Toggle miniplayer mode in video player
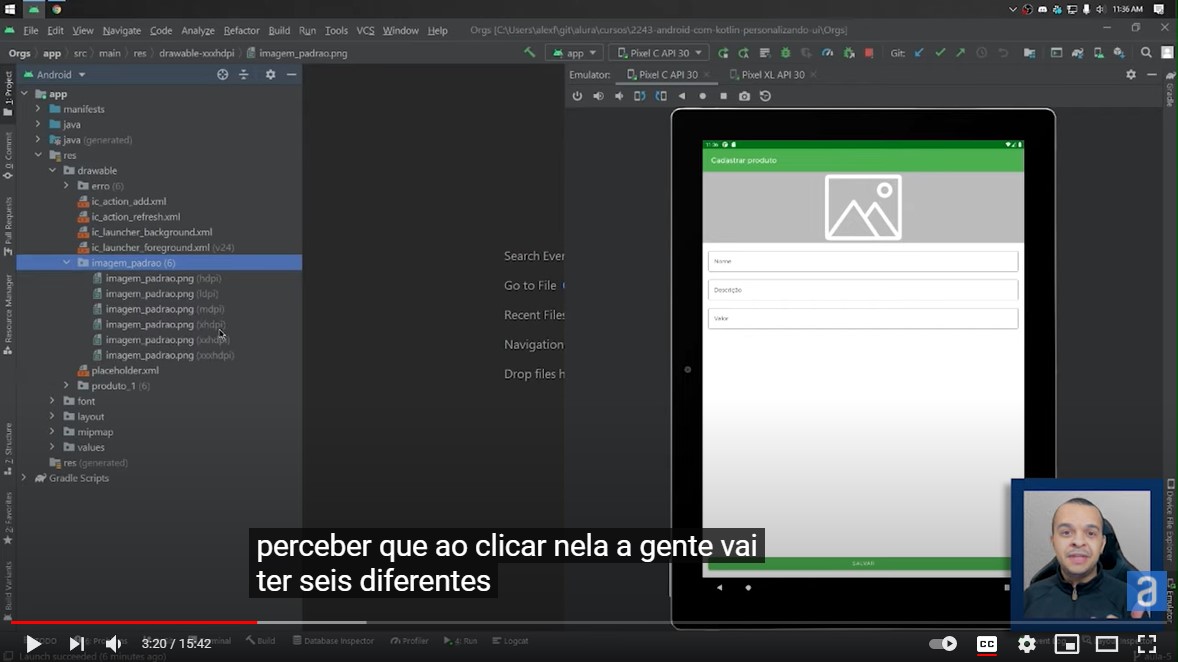The width and height of the screenshot is (1178, 662). coord(1066,643)
